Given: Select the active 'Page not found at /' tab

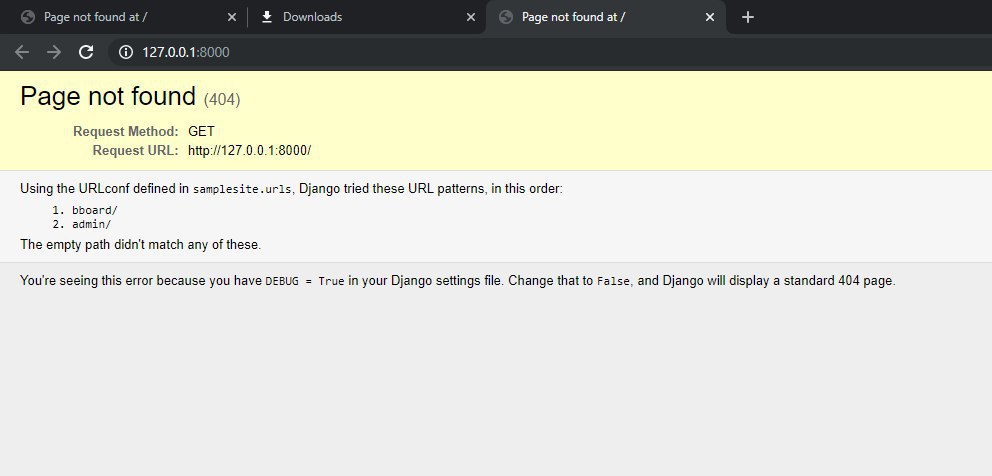Looking at the screenshot, I should pos(606,17).
